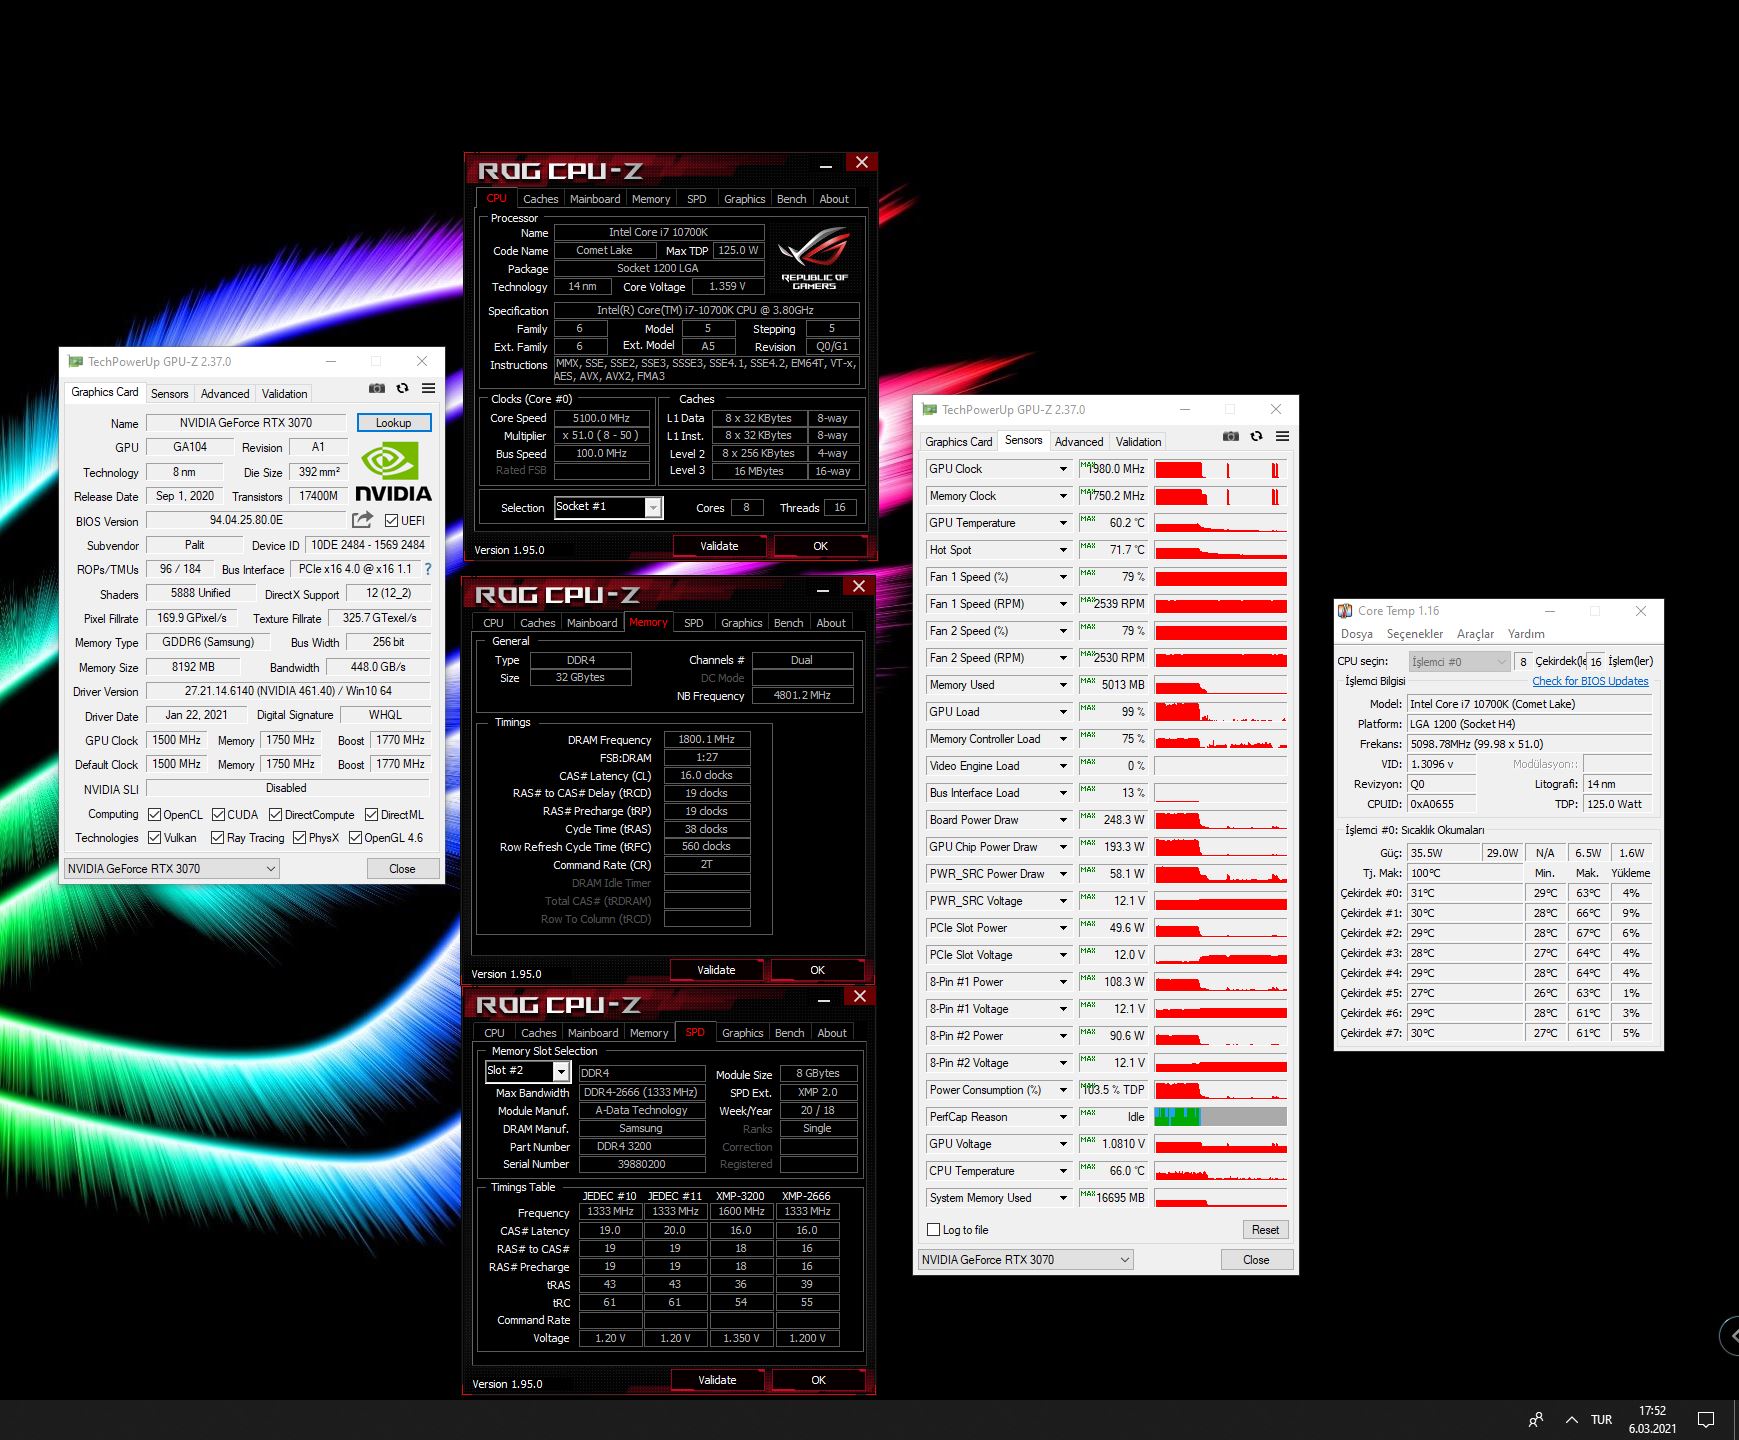Expand the PerfCap Reason sensor dropdown

click(1063, 1117)
